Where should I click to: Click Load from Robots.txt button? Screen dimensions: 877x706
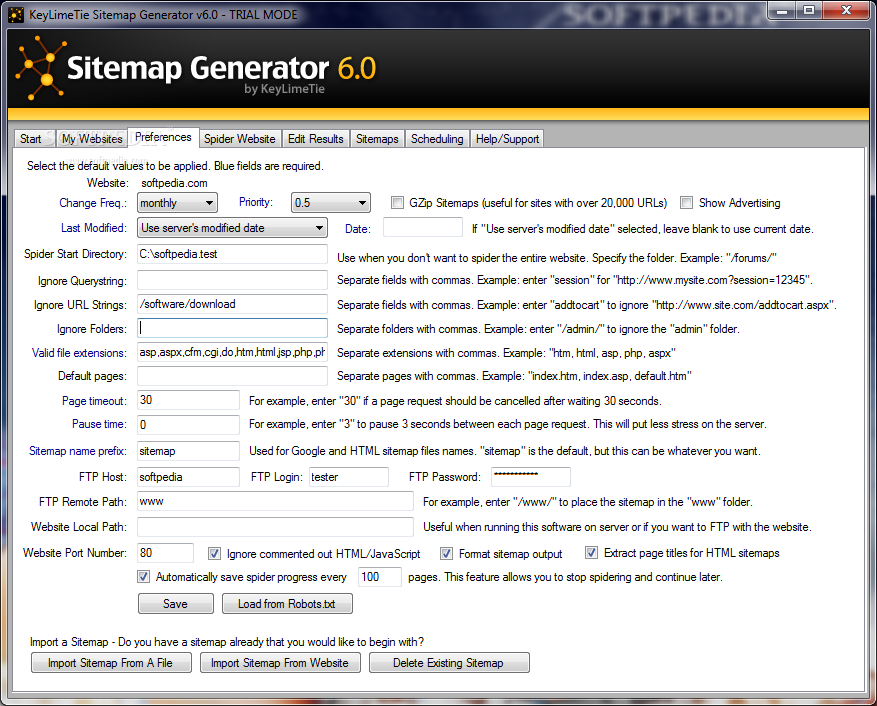click(x=287, y=604)
